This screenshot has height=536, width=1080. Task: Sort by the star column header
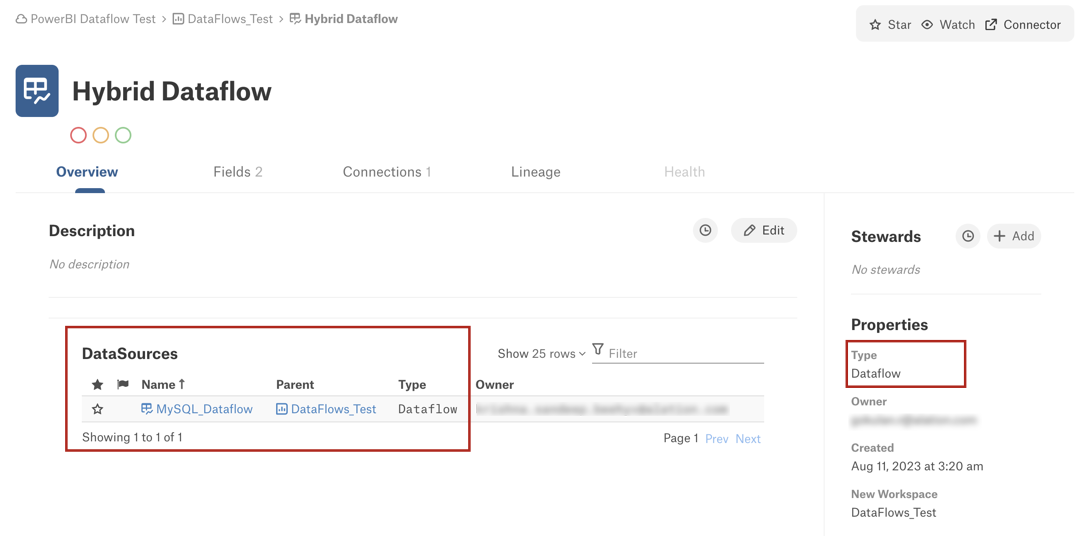pos(98,384)
